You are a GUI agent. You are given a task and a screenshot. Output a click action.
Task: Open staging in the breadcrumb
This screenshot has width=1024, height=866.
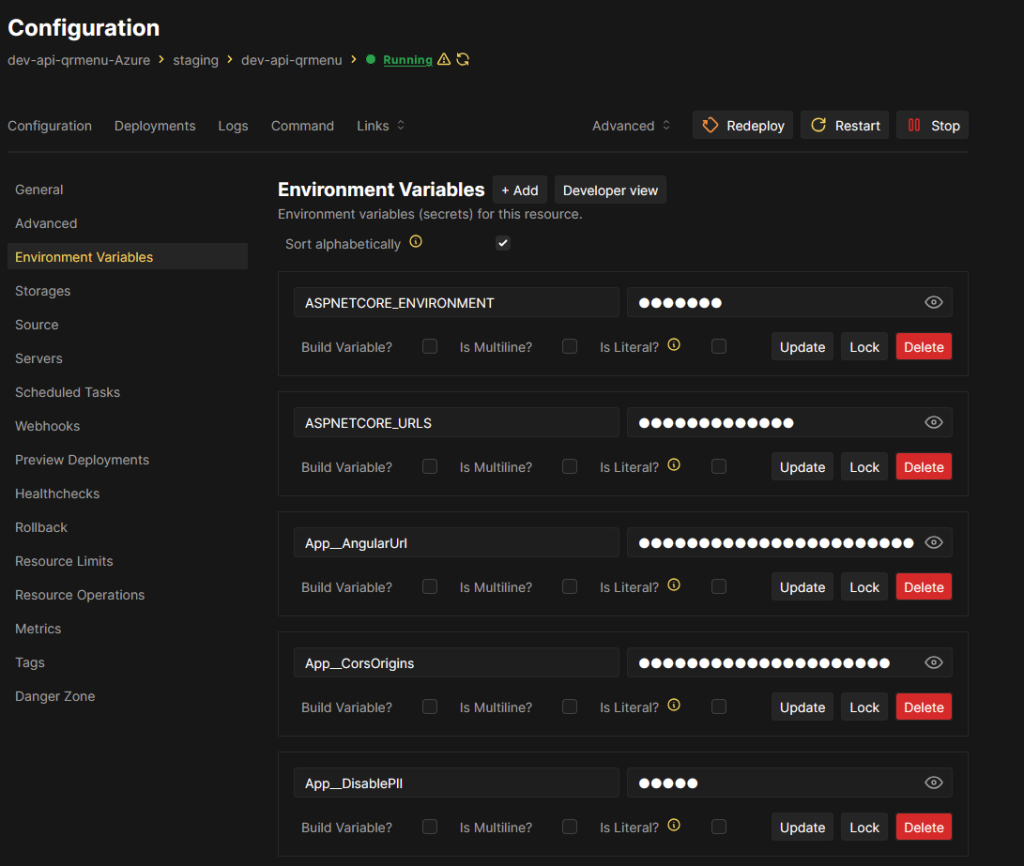[195, 60]
